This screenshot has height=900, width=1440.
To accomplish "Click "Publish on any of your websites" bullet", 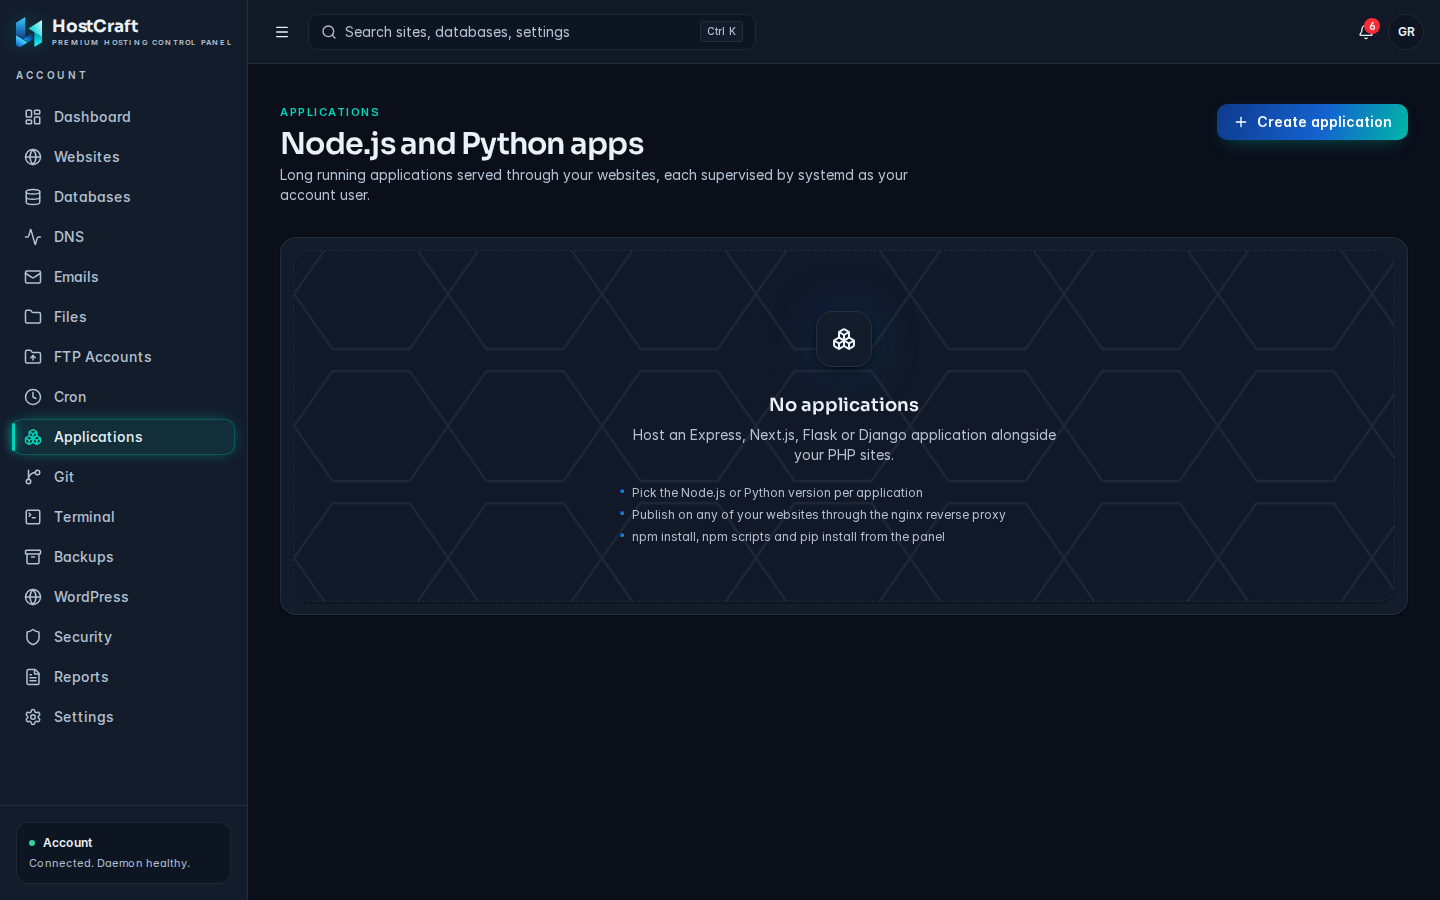I will 819,515.
